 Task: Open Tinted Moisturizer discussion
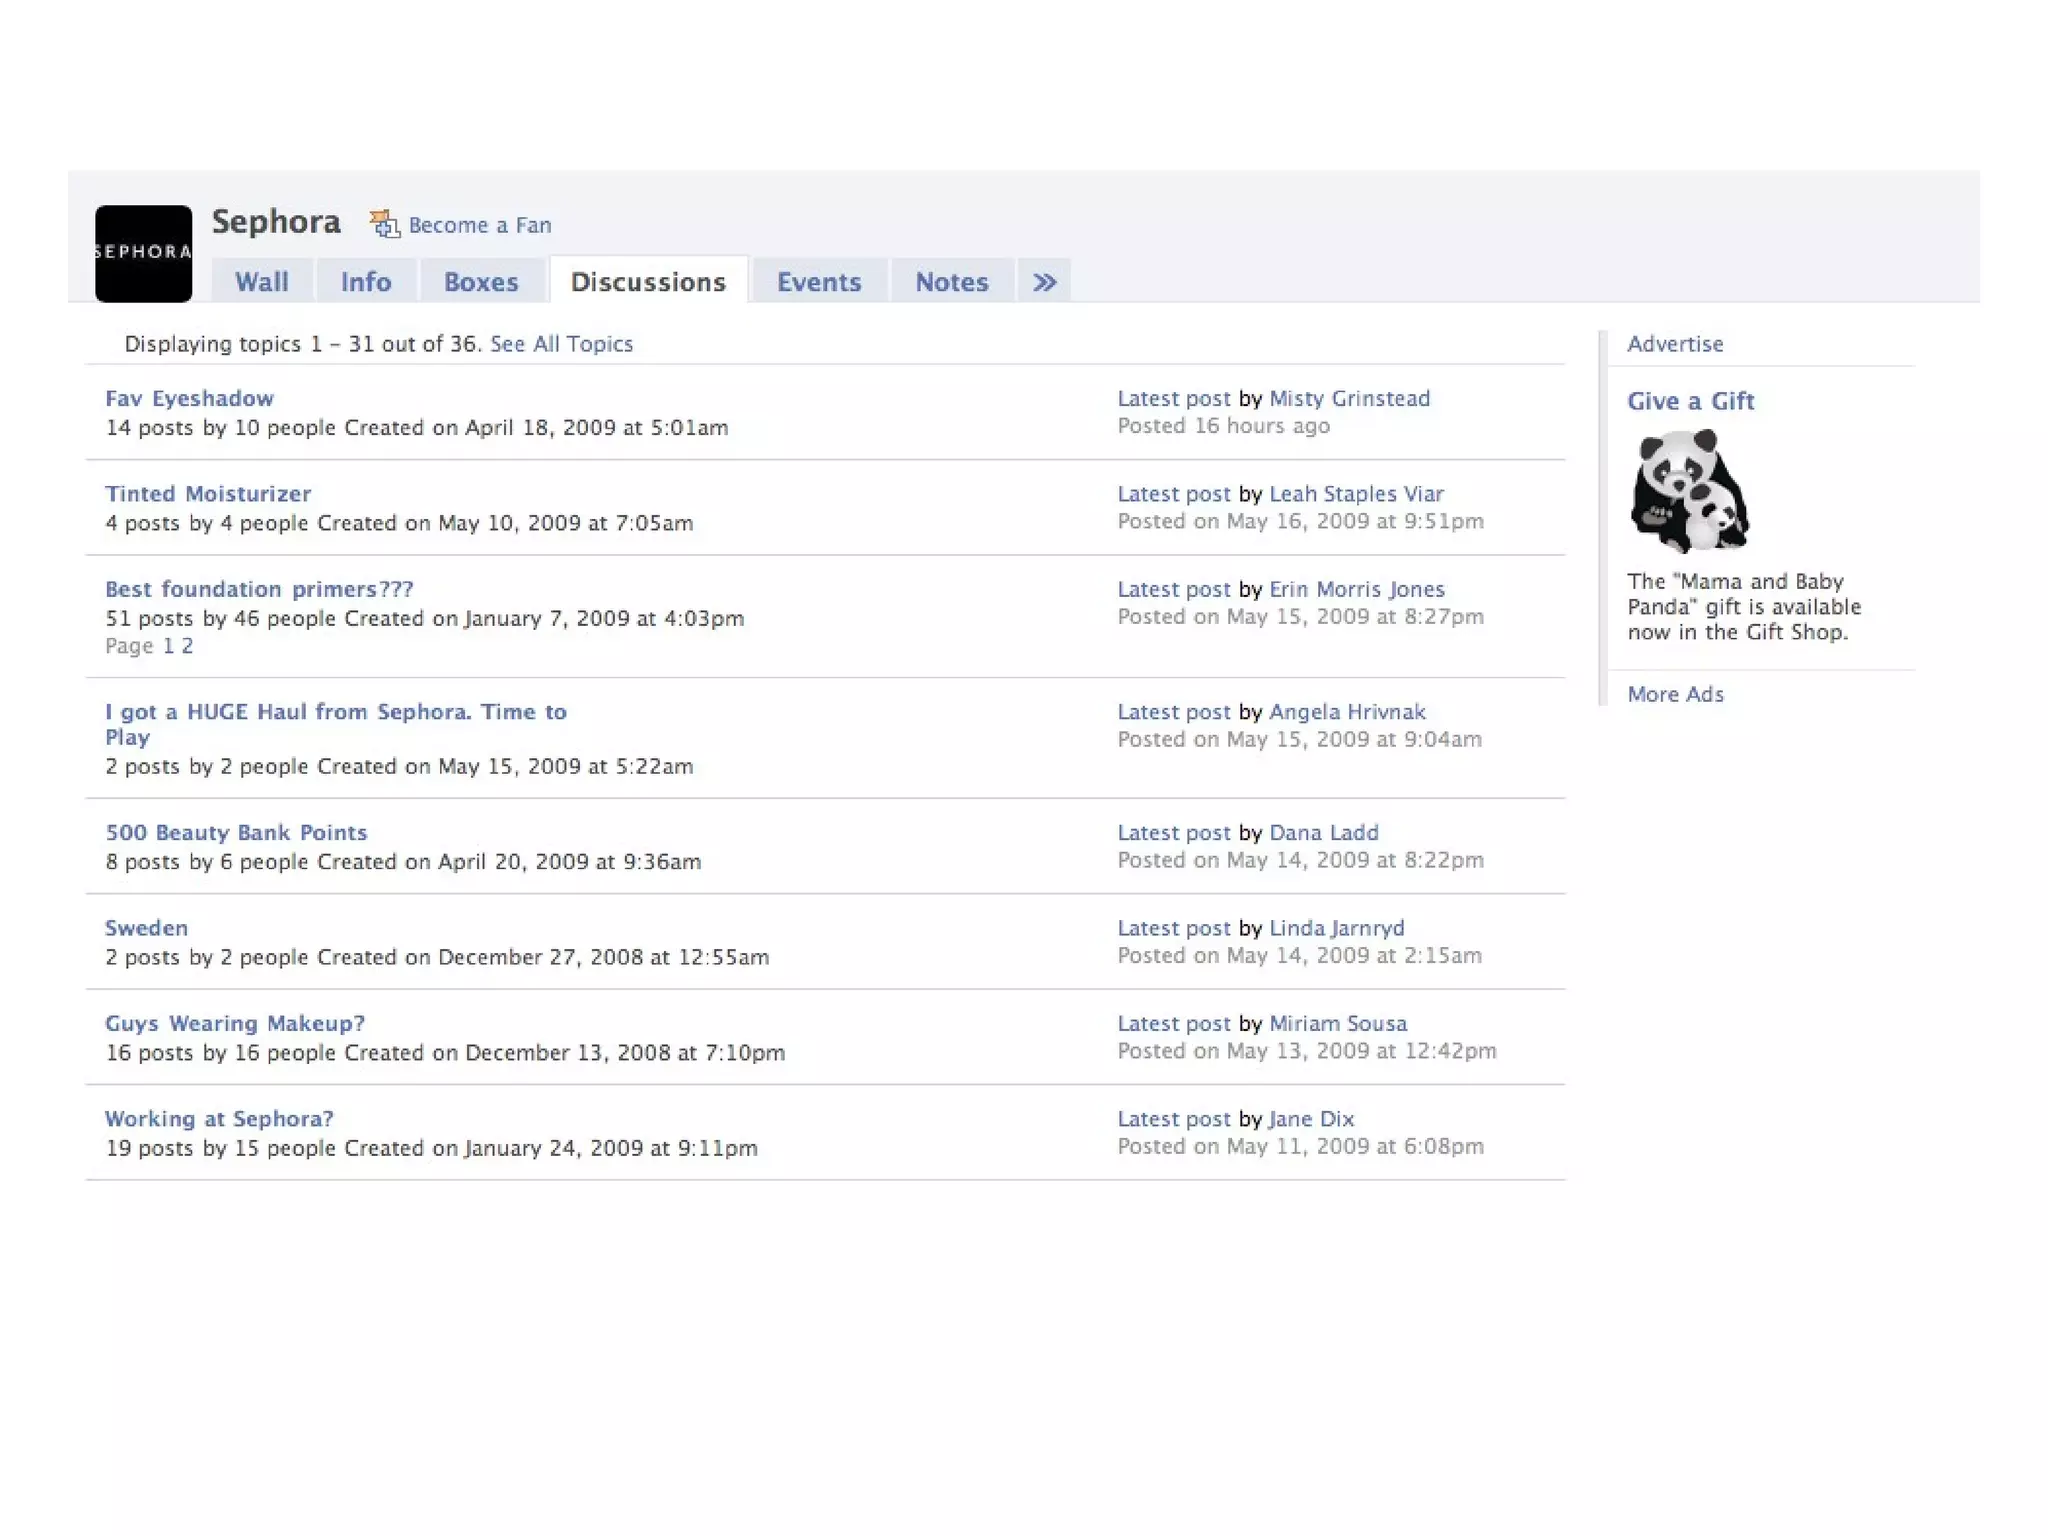(208, 494)
